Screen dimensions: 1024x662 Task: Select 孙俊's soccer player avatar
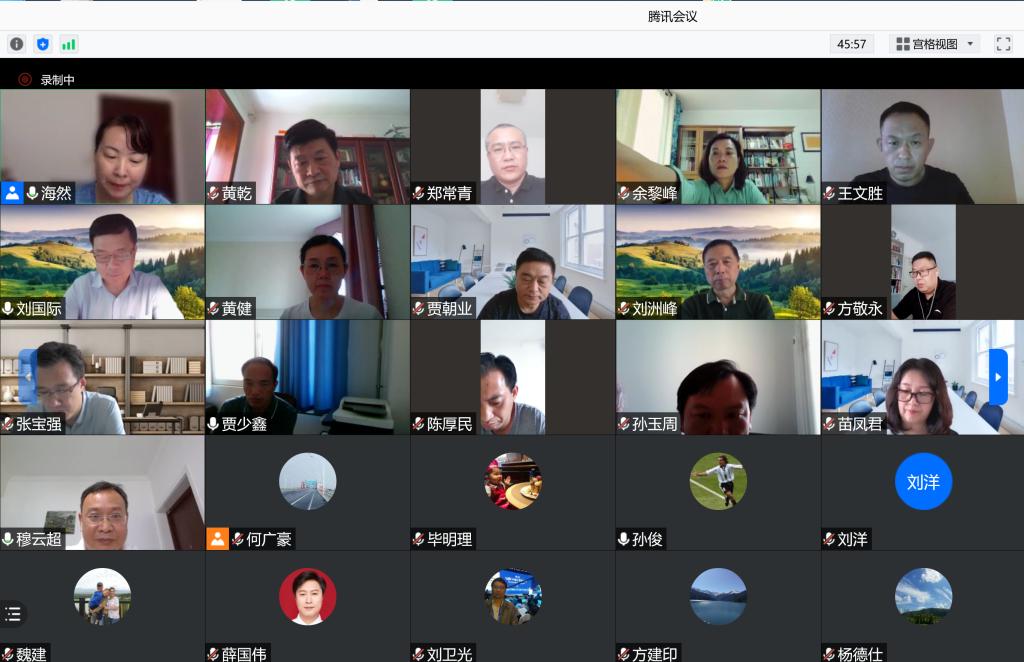click(x=718, y=481)
